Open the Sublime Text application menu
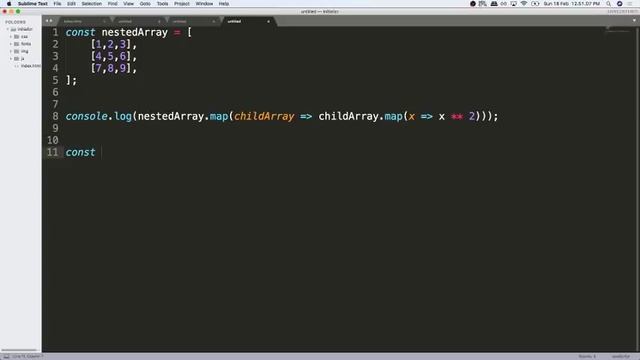 pyautogui.click(x=33, y=4)
